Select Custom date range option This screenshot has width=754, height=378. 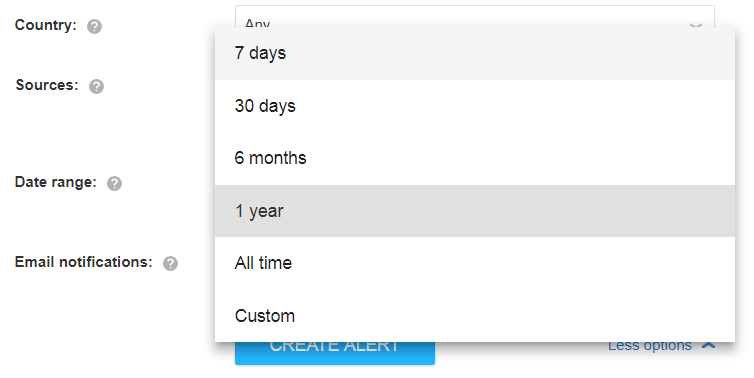click(x=475, y=315)
